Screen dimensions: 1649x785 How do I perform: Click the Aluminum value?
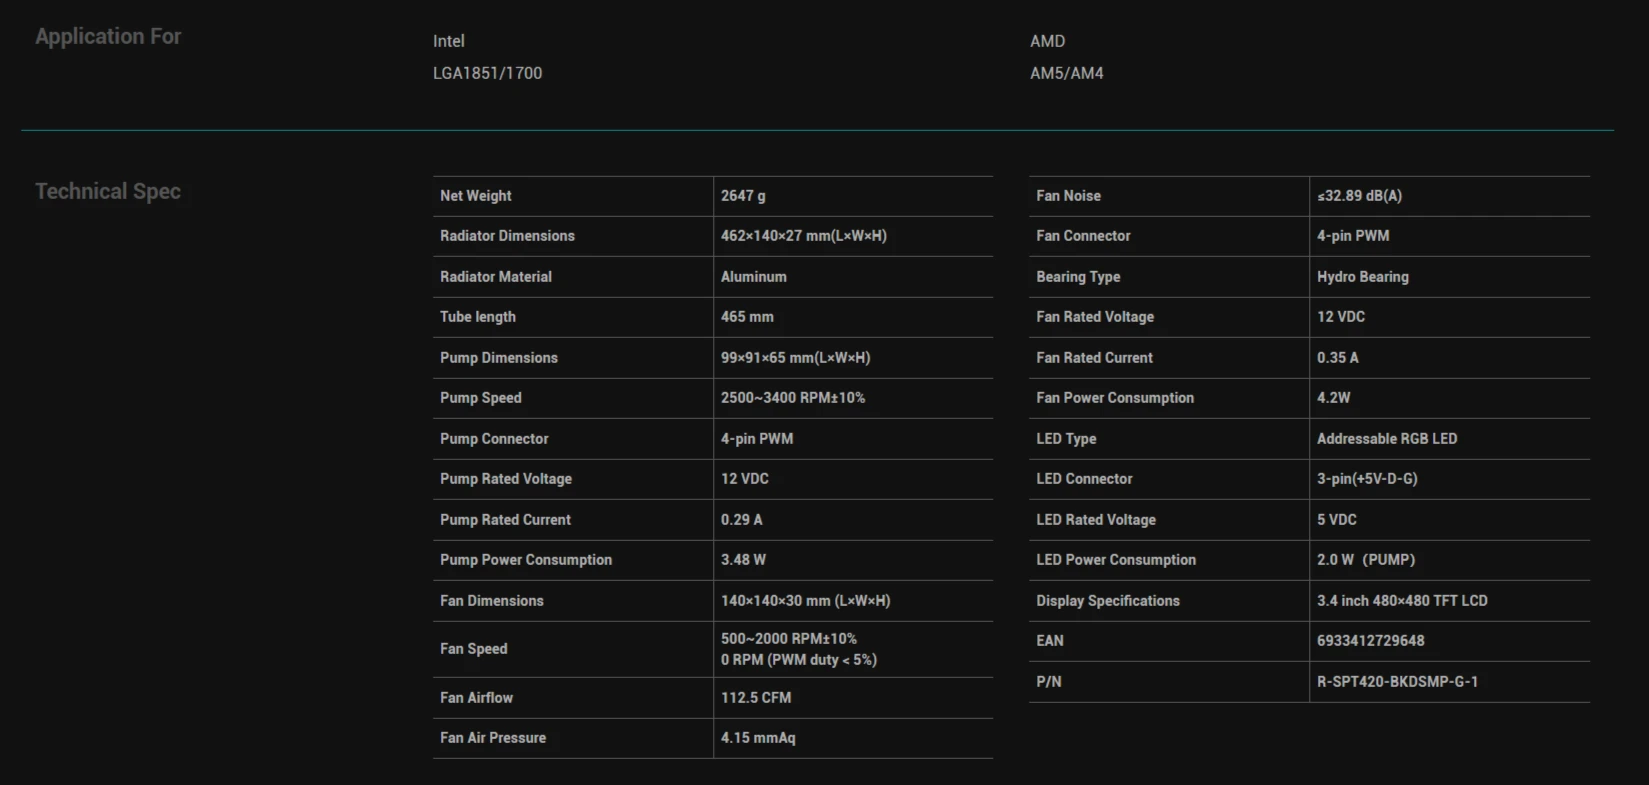(x=754, y=277)
